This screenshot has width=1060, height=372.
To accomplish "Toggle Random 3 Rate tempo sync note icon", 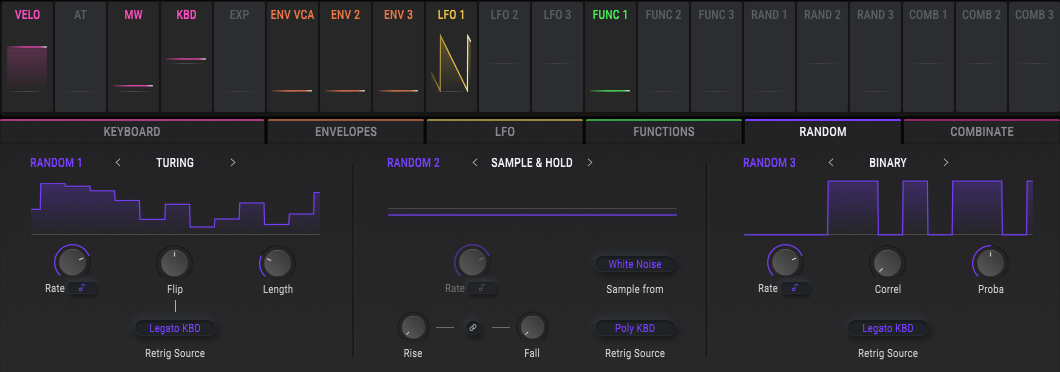I will click(796, 288).
